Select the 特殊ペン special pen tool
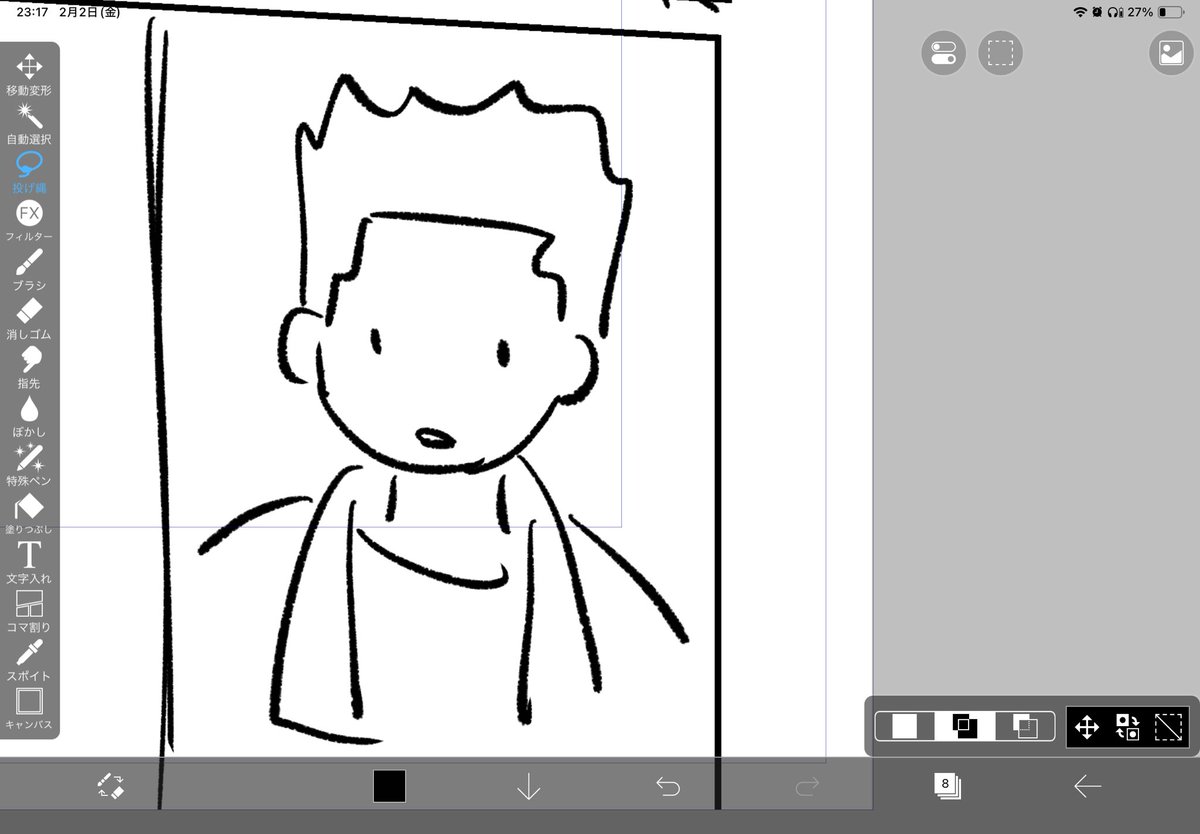This screenshot has width=1200, height=834. [x=29, y=466]
